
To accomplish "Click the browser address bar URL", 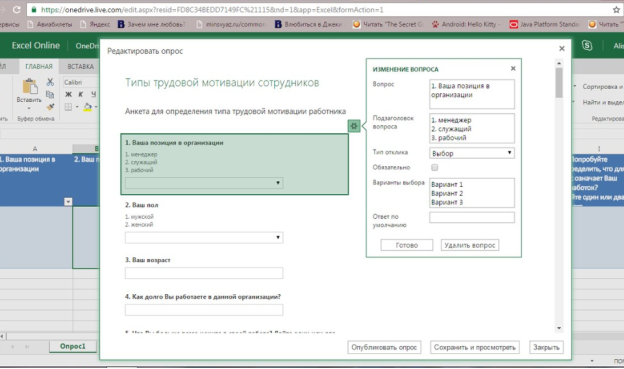I will [x=212, y=10].
